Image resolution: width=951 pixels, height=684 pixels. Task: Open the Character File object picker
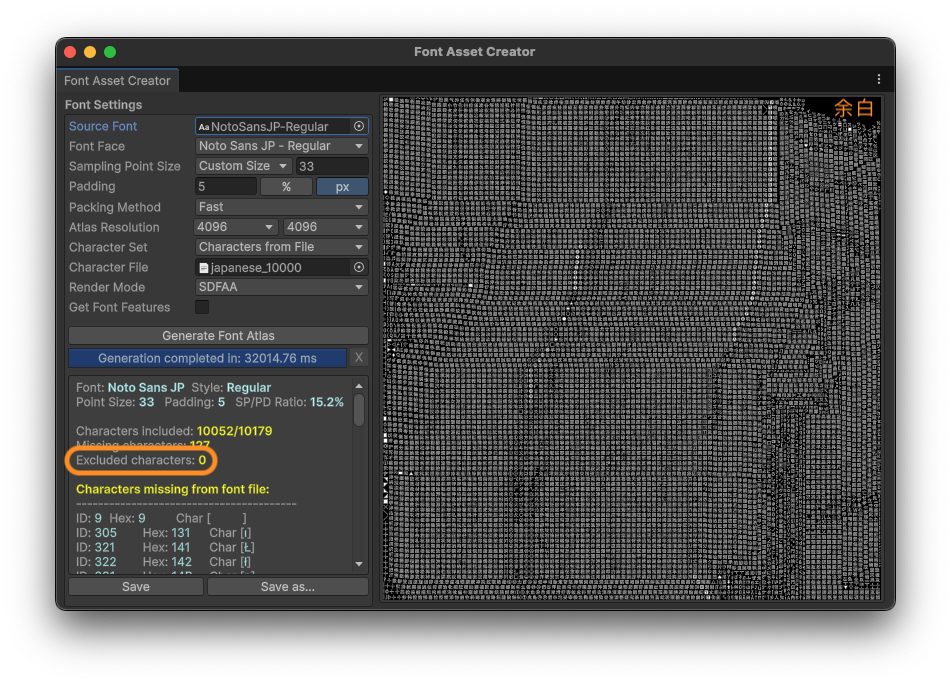(x=359, y=268)
